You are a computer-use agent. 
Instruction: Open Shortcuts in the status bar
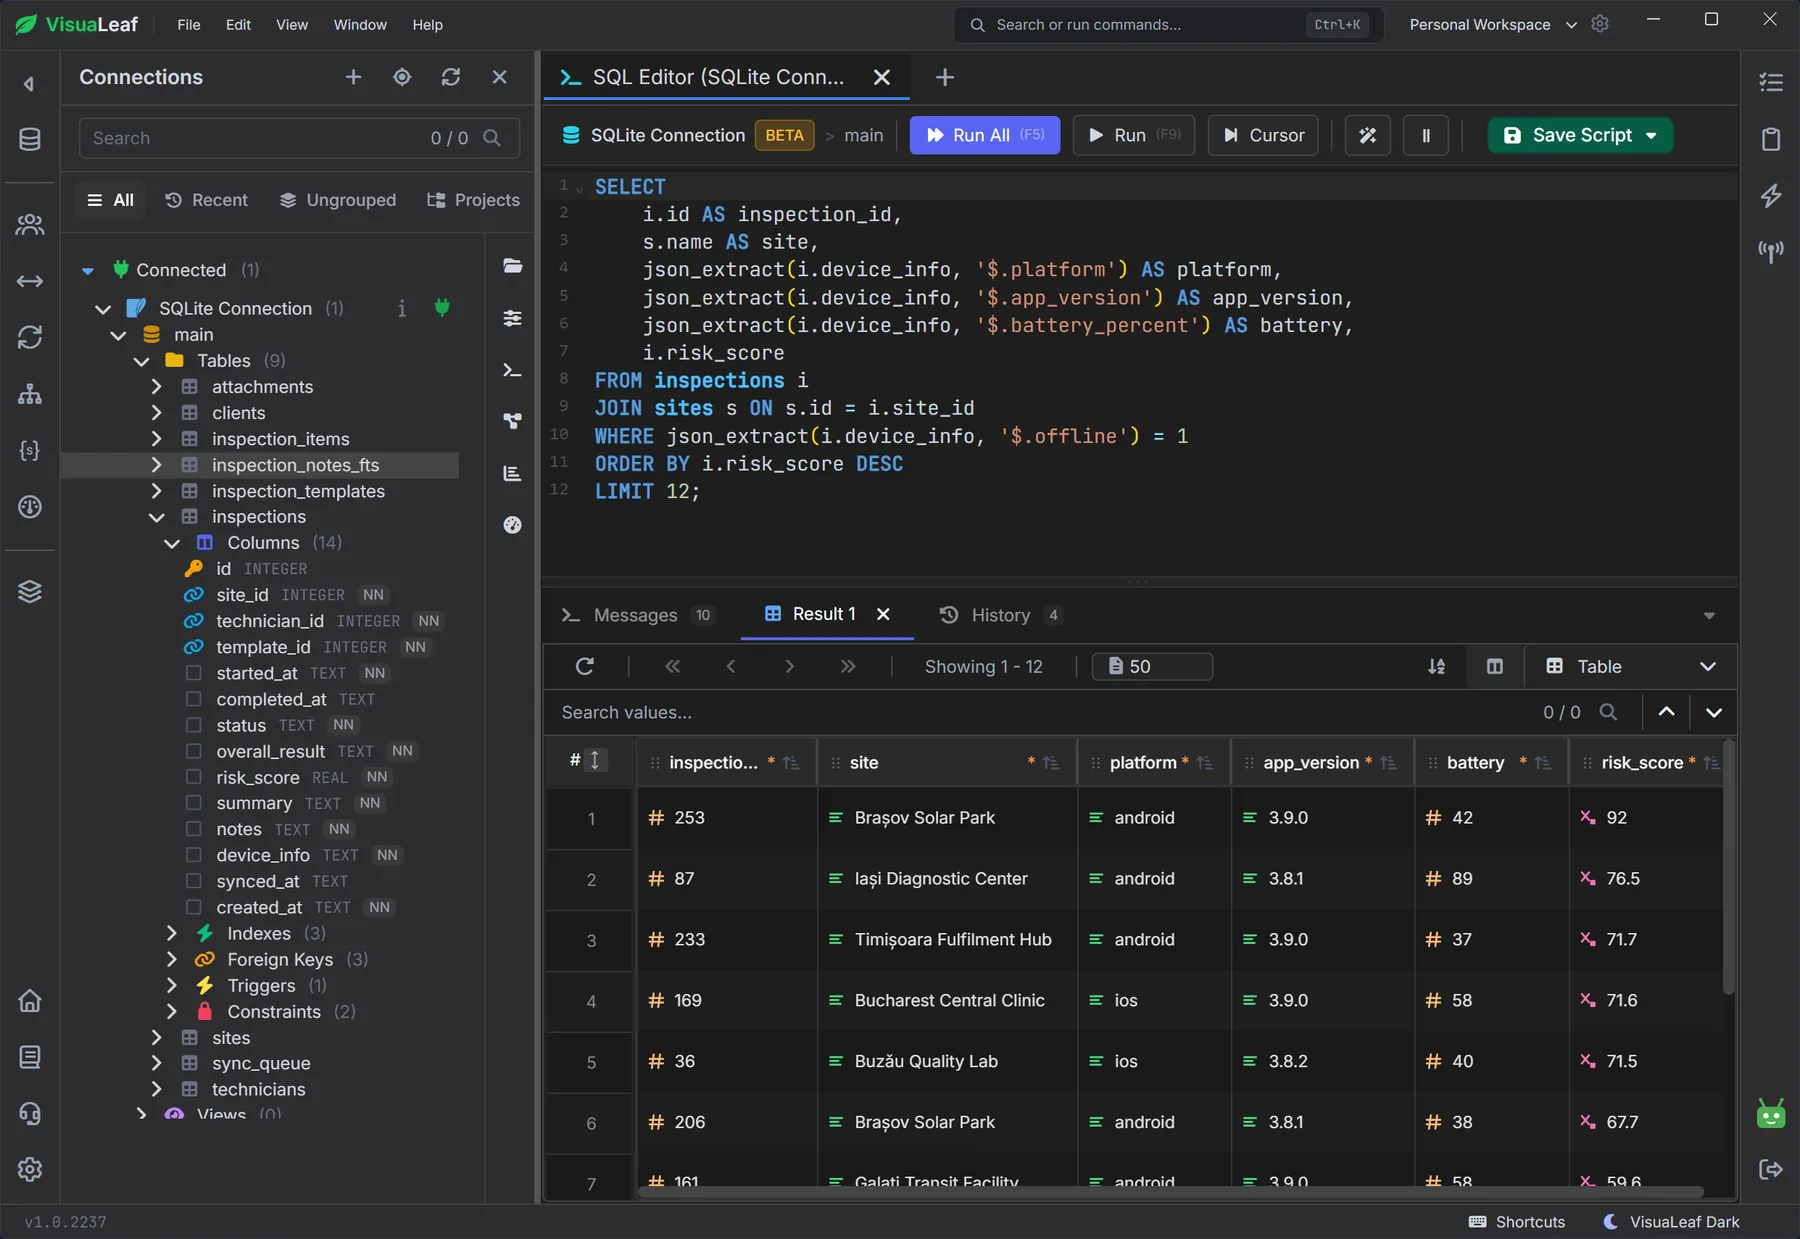(1517, 1222)
